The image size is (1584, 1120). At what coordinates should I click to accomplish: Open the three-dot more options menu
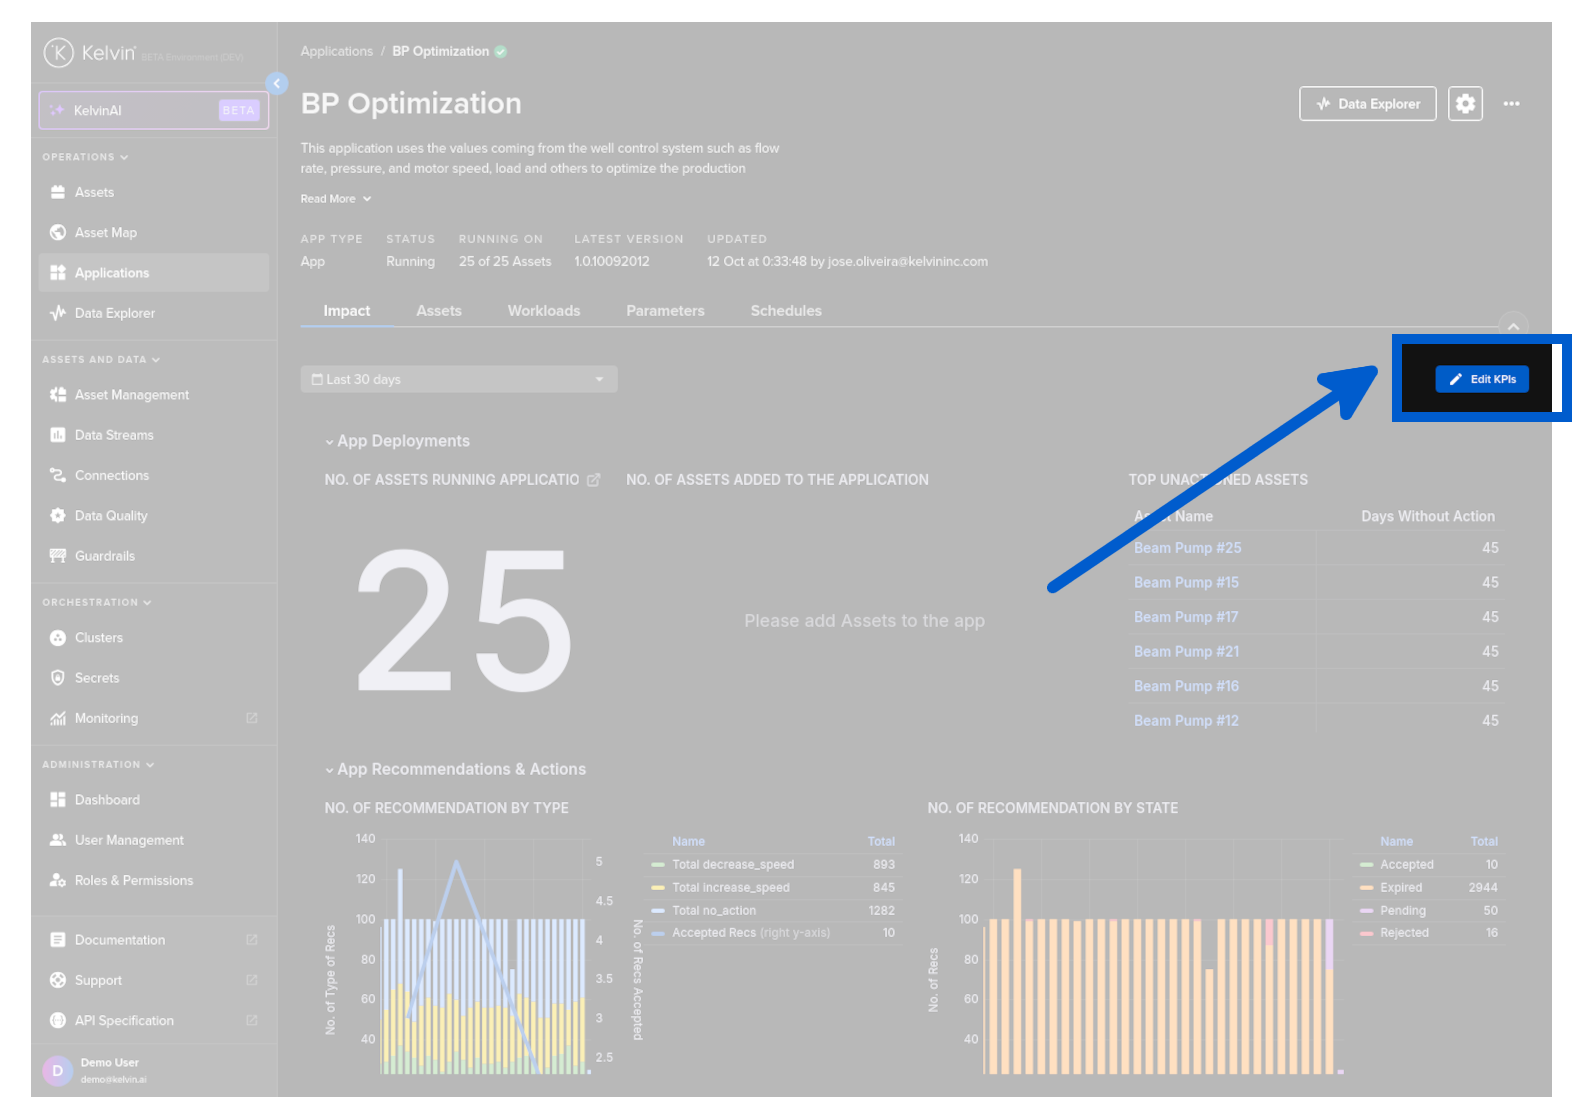pos(1511,104)
